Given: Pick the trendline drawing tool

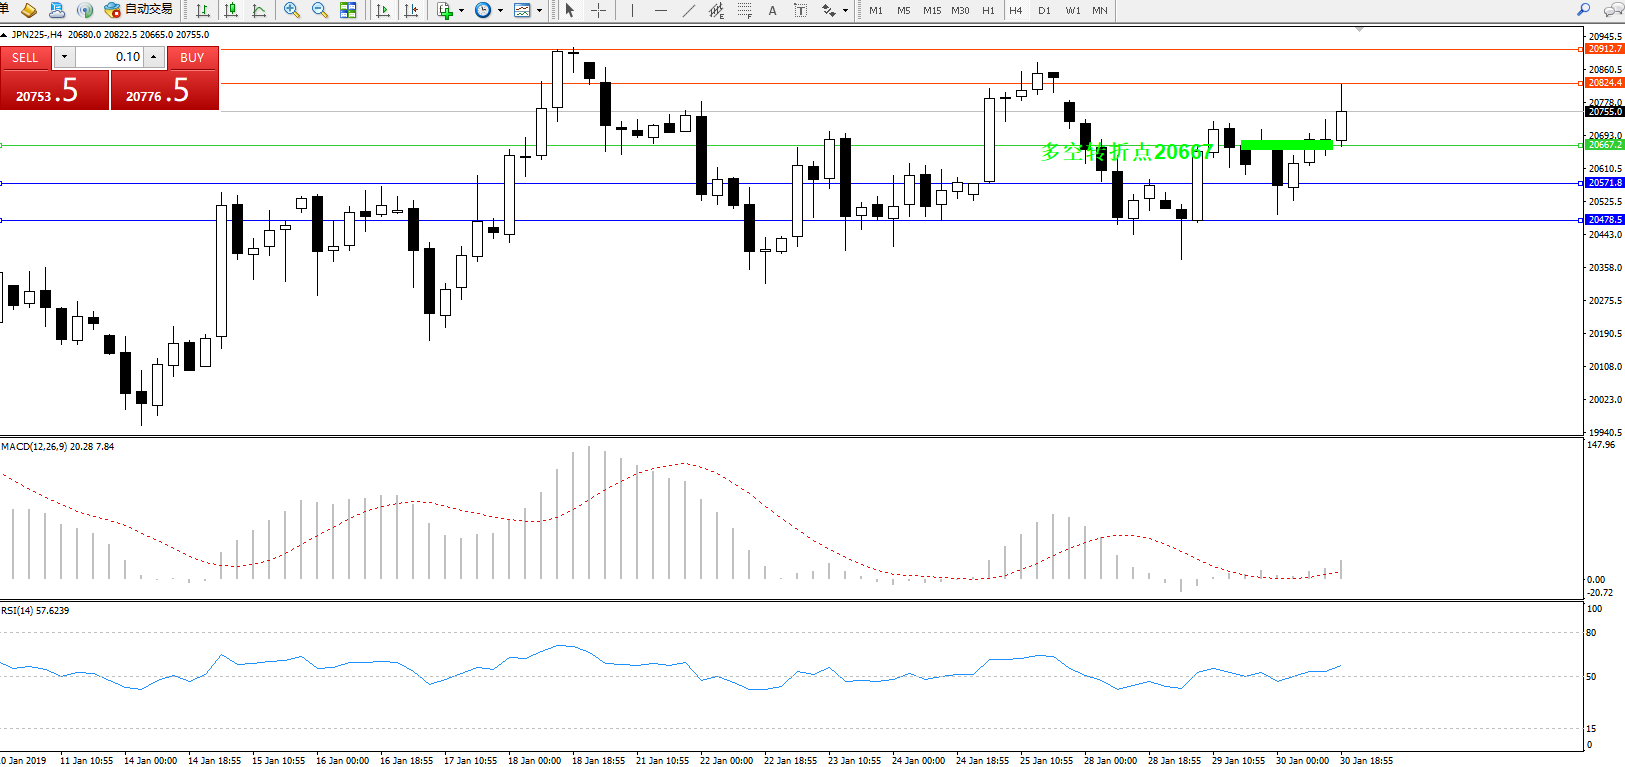Looking at the screenshot, I should 688,10.
